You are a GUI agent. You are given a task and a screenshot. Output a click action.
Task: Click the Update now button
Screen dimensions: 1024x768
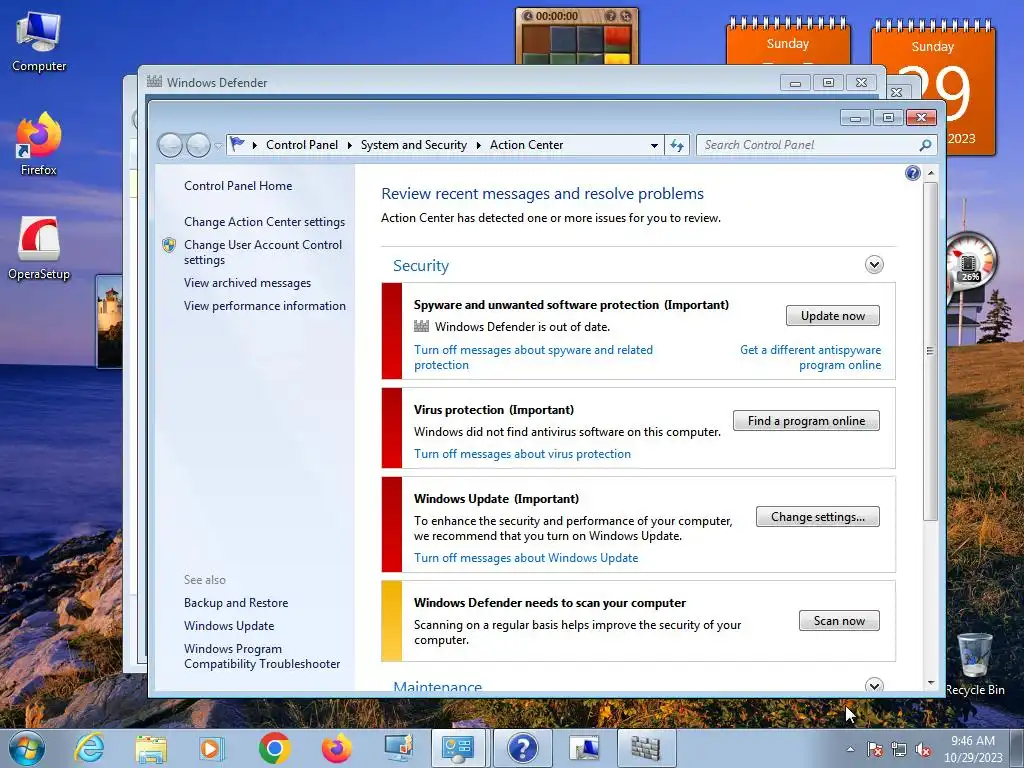[833, 316]
